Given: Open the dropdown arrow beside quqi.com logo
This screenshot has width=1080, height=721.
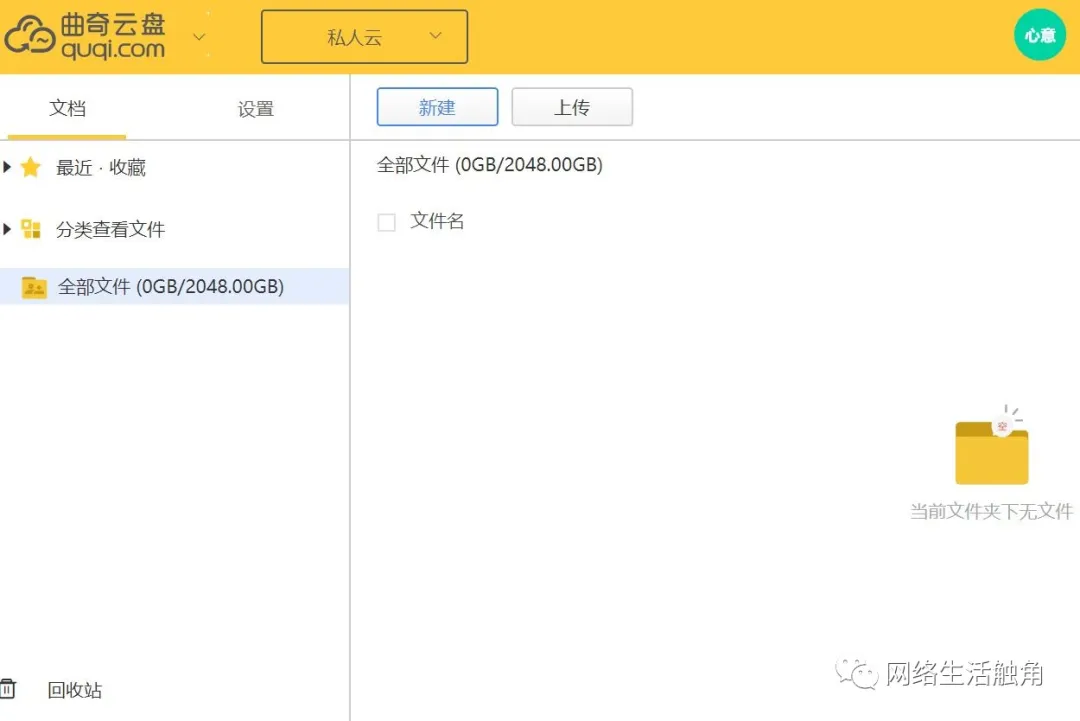Looking at the screenshot, I should (x=198, y=36).
